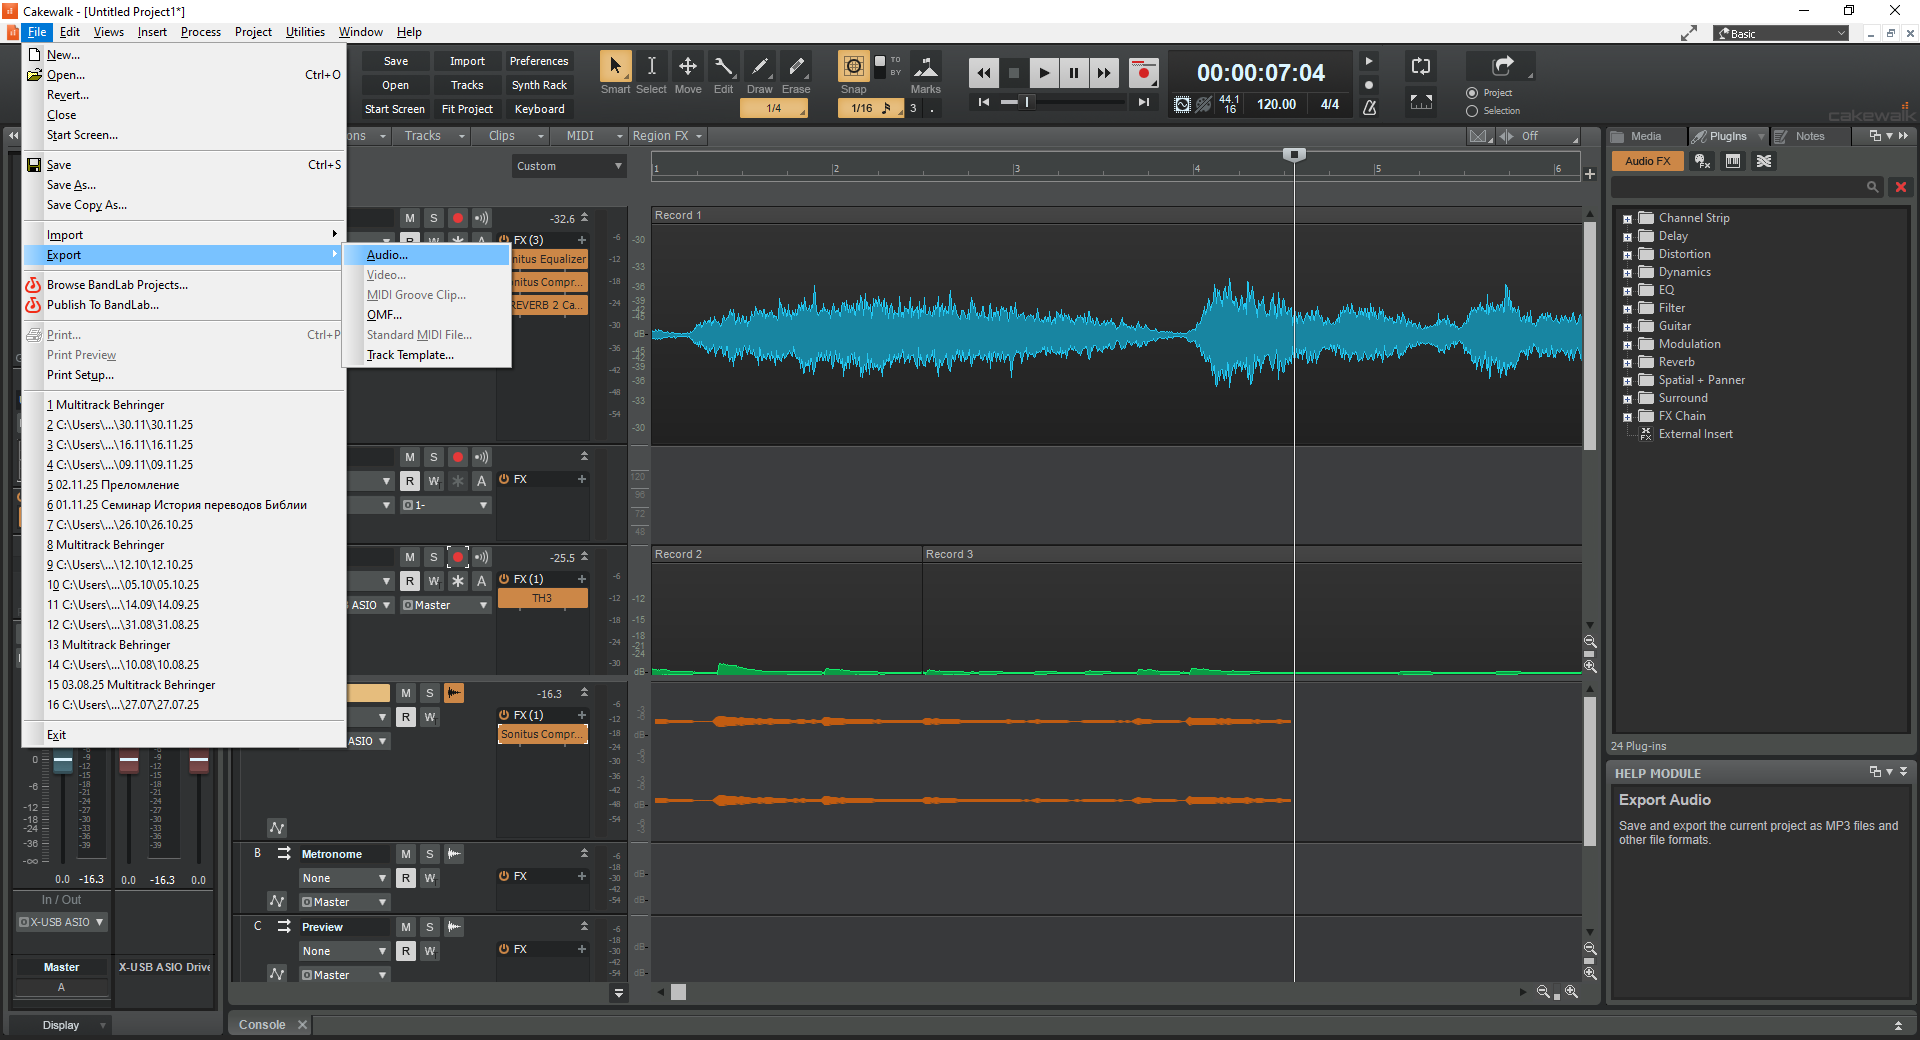
Task: Switch to the Notes browser tab
Action: tap(1809, 136)
